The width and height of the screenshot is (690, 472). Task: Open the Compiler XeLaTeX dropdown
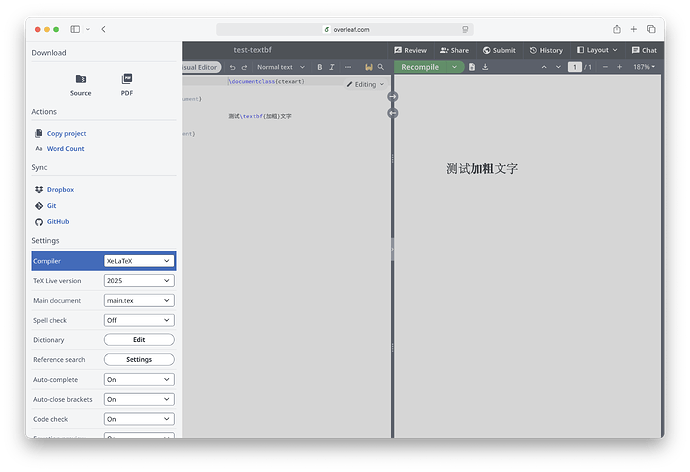[139, 261]
